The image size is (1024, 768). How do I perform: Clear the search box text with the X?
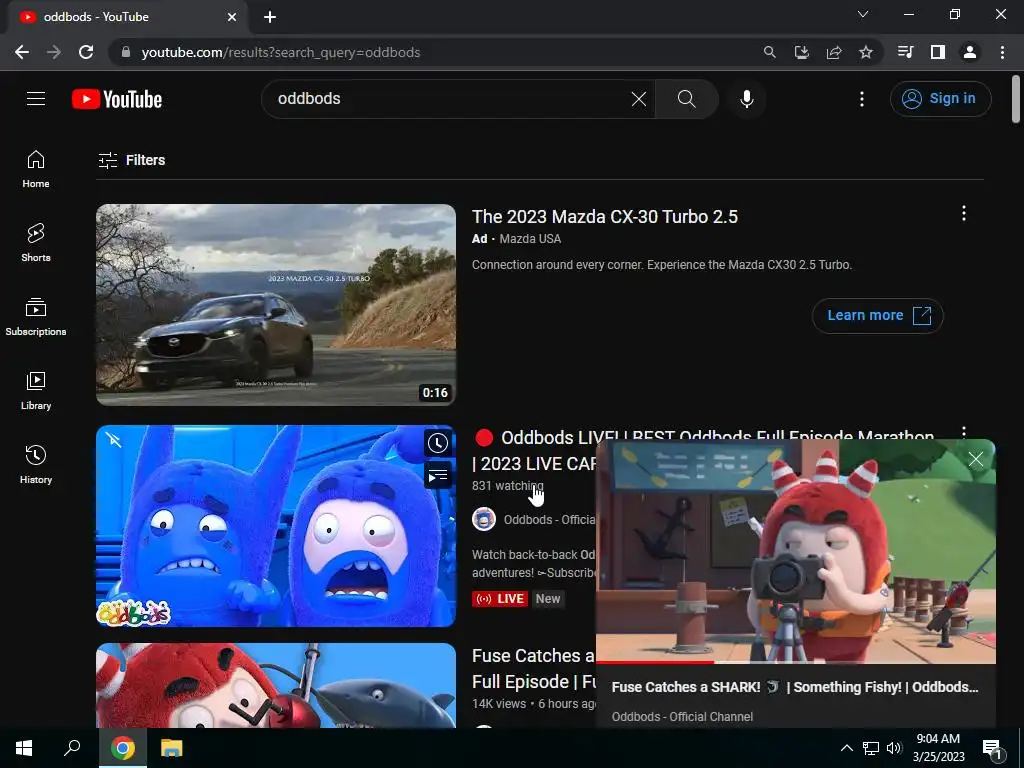(x=639, y=99)
